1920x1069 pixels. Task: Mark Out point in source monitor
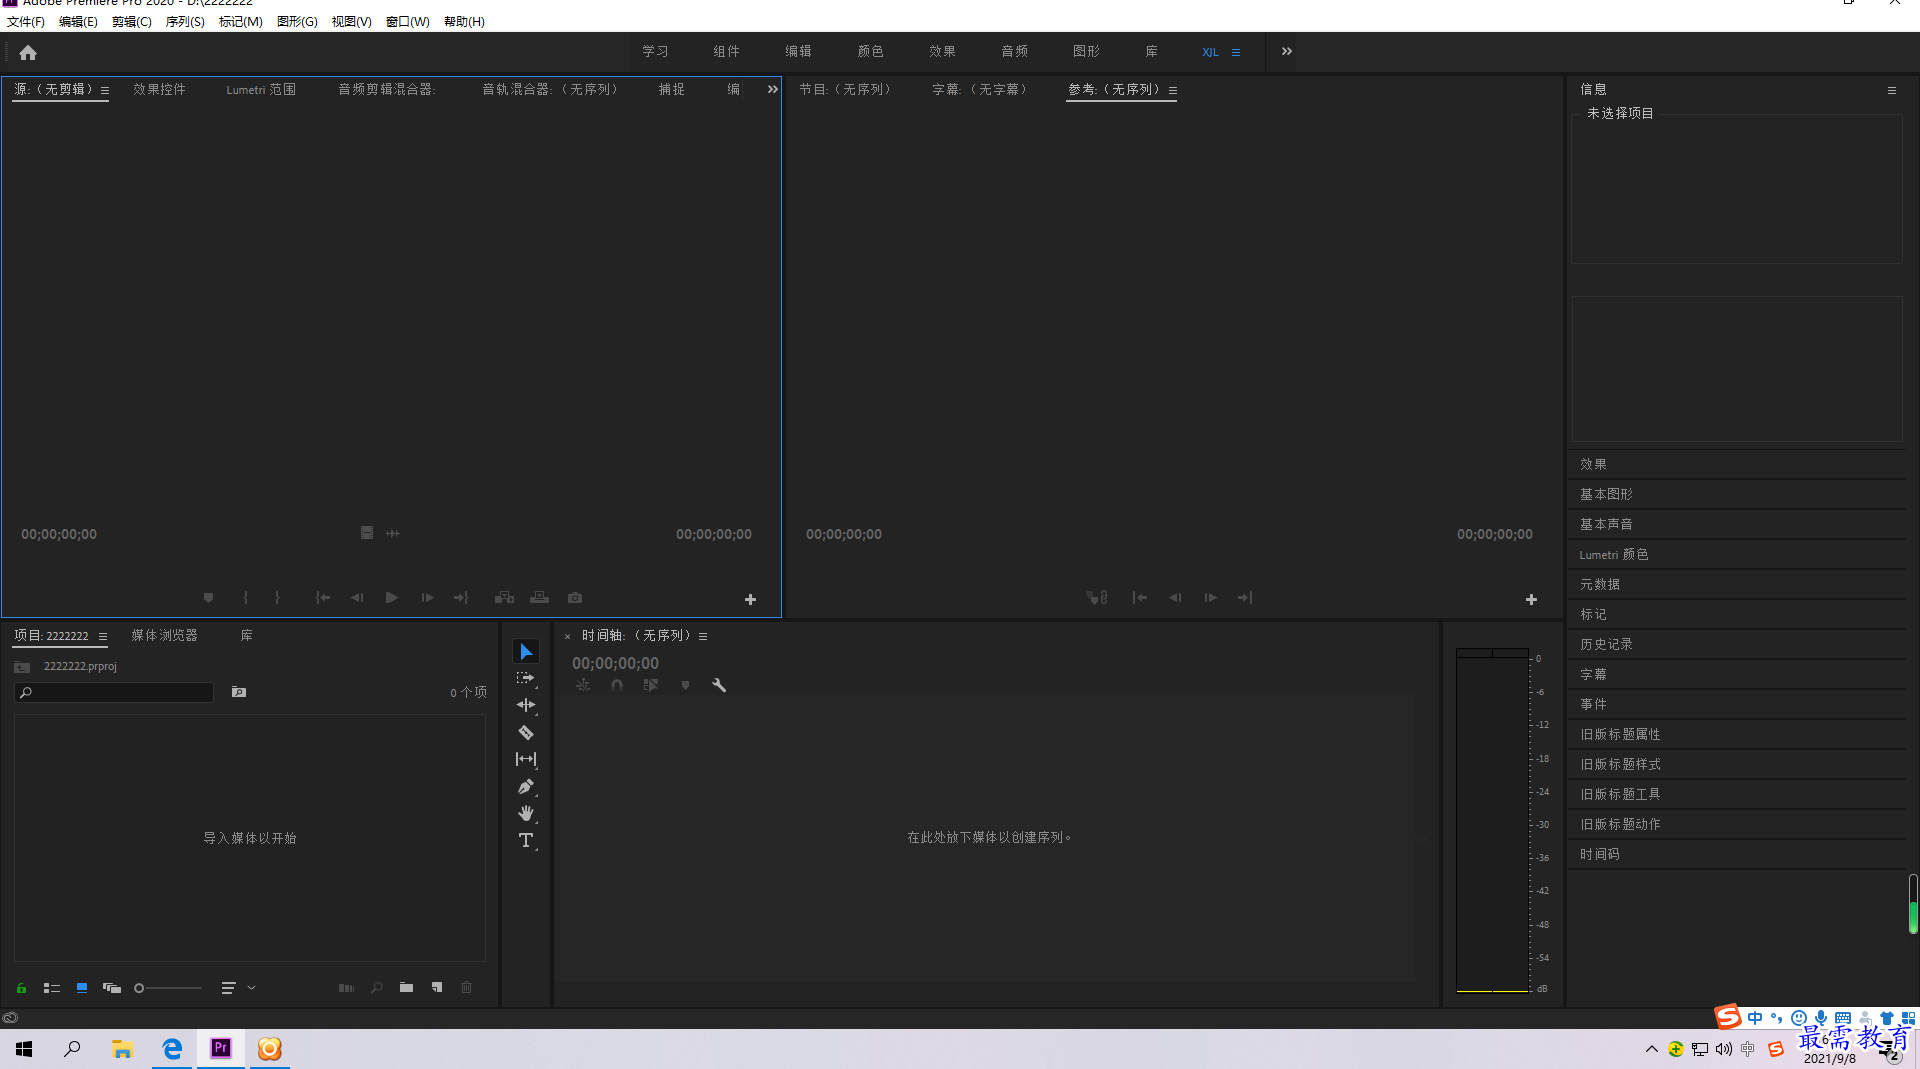277,598
